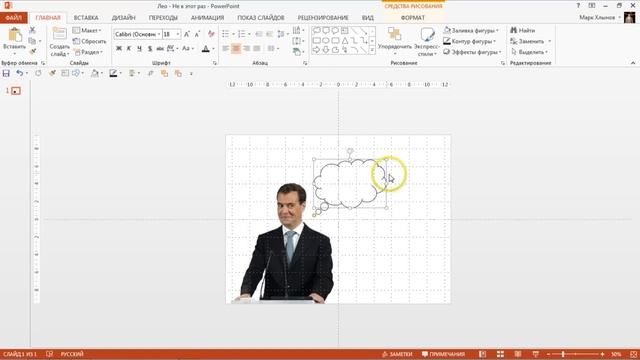
Task: Click the Выделить (Select) button
Action: coord(529,52)
